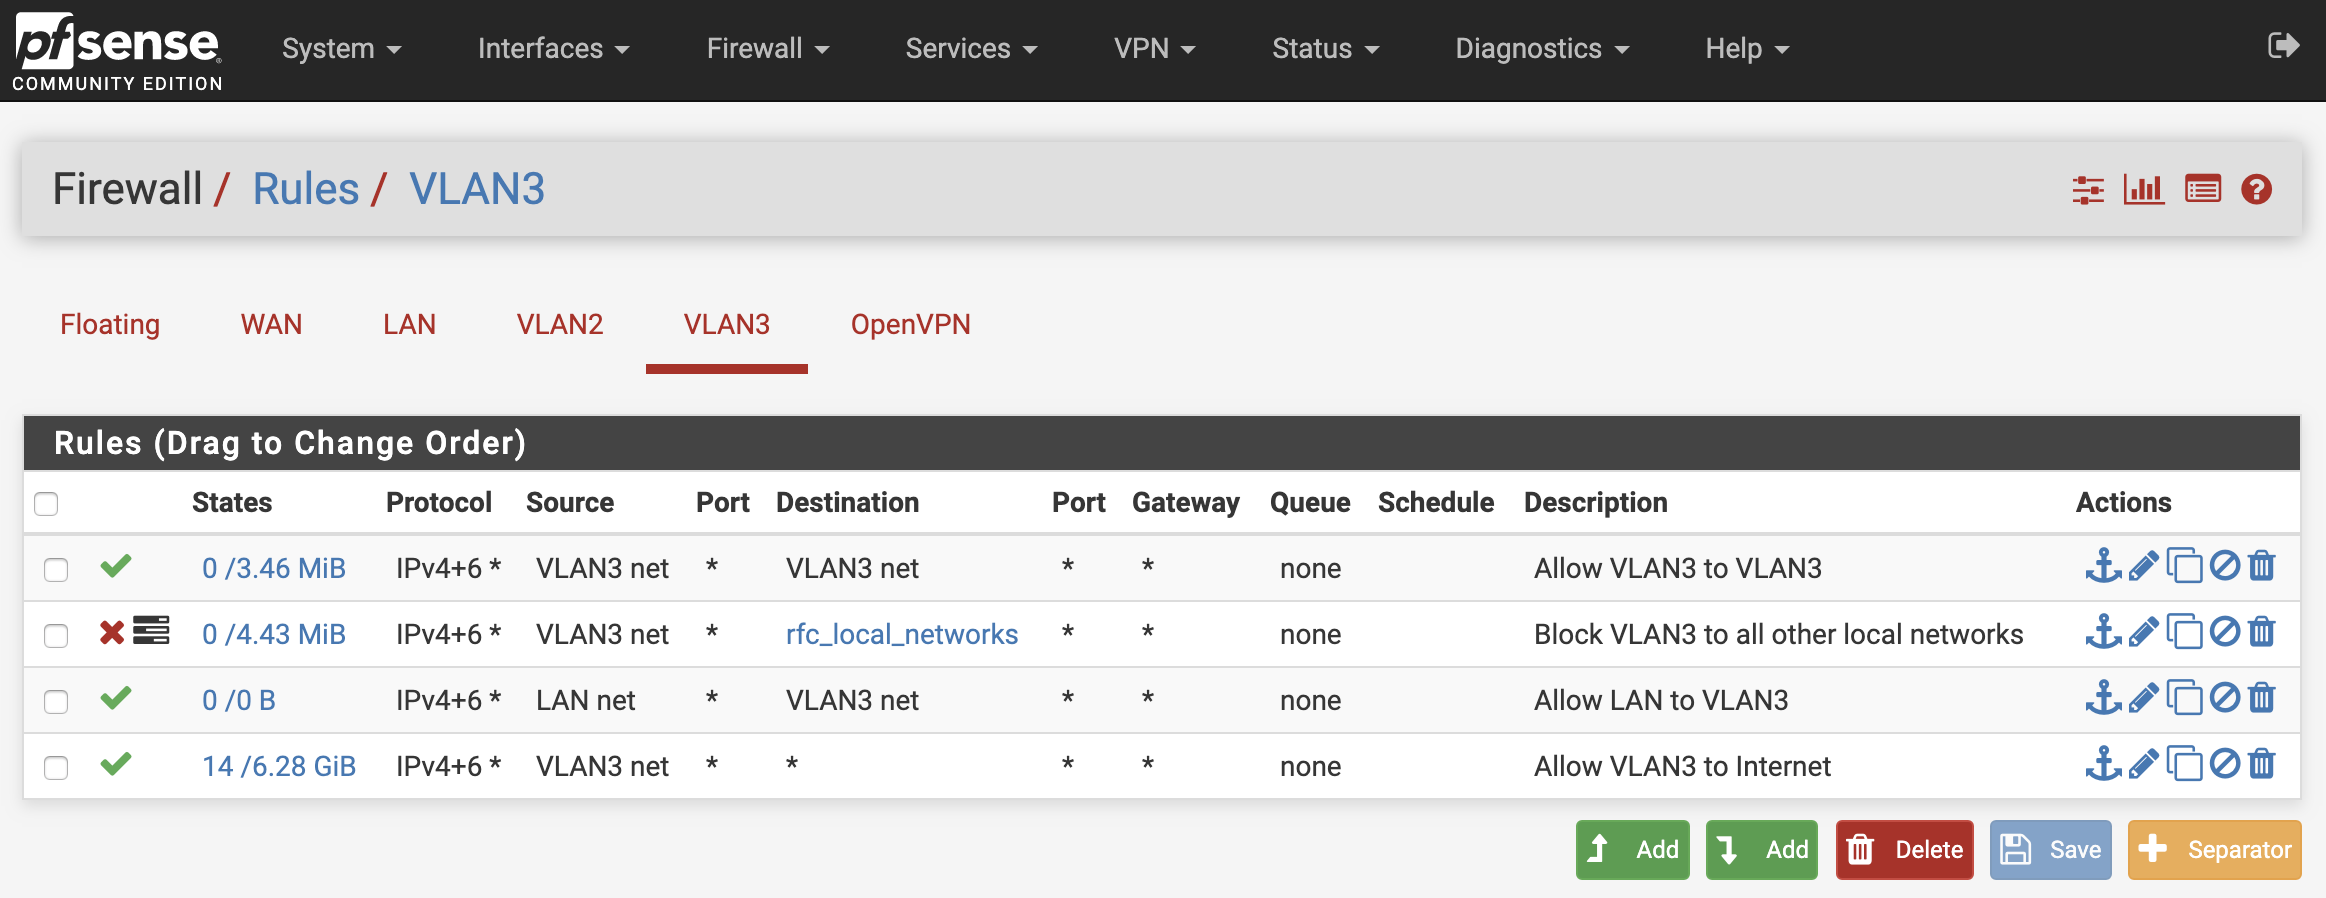This screenshot has width=2326, height=898.
Task: Toggle the select-all rules checkbox
Action: click(46, 503)
